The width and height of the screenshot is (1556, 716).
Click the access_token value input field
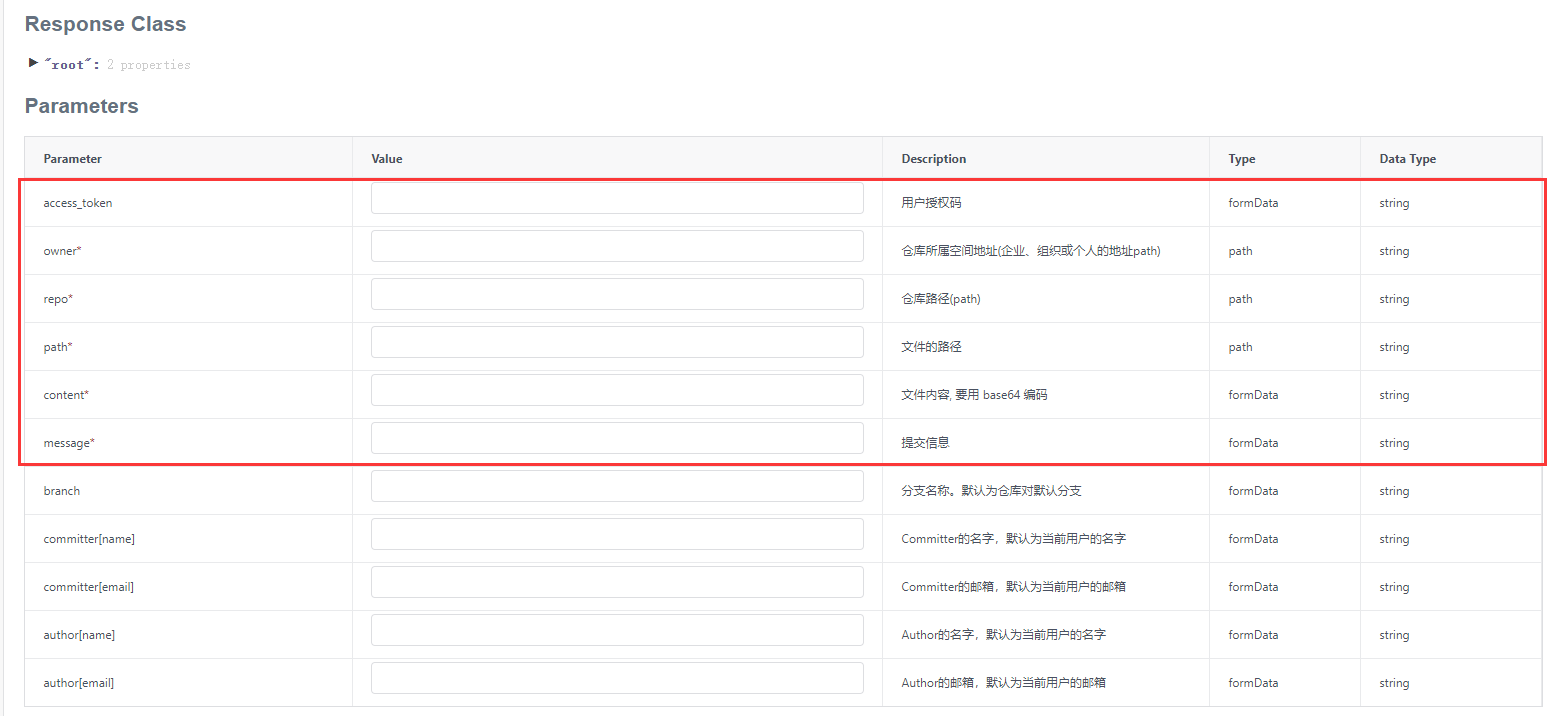pos(617,198)
